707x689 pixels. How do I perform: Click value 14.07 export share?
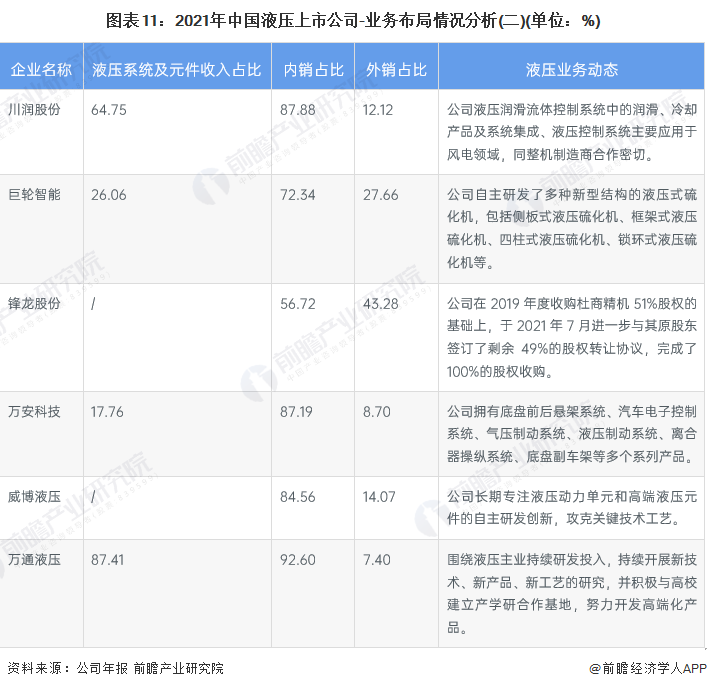point(379,497)
